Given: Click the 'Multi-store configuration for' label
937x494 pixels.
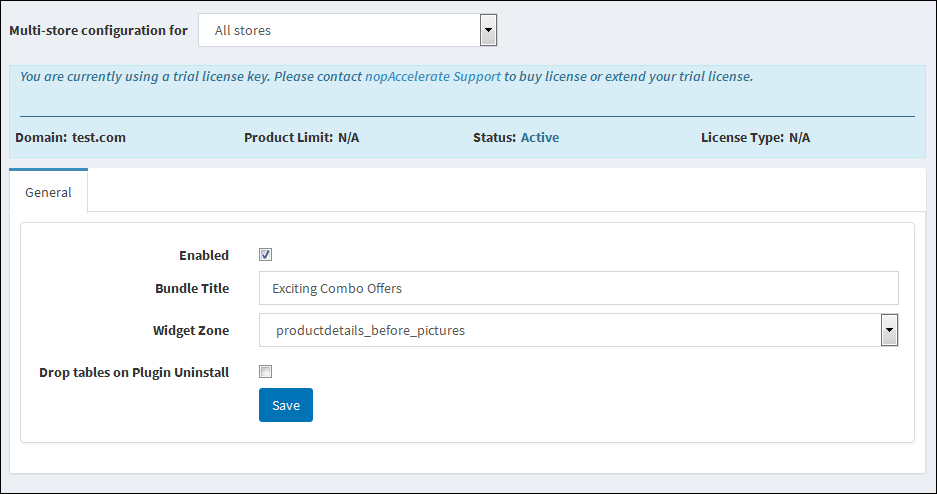Looking at the screenshot, I should tap(98, 30).
